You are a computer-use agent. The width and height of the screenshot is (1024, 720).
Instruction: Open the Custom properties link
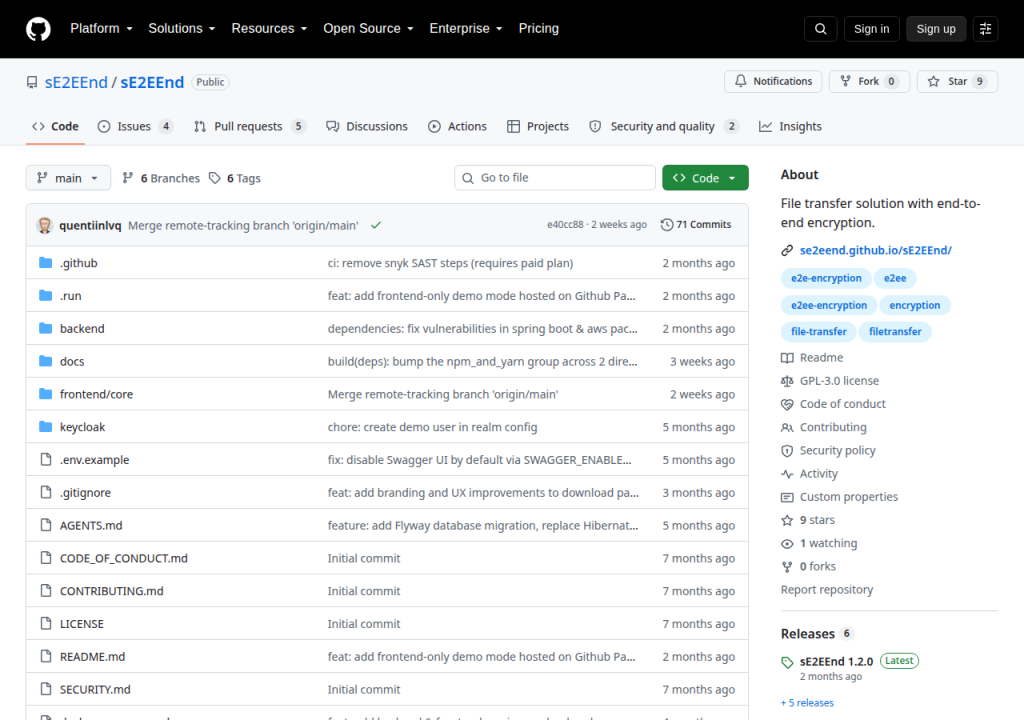tap(848, 497)
